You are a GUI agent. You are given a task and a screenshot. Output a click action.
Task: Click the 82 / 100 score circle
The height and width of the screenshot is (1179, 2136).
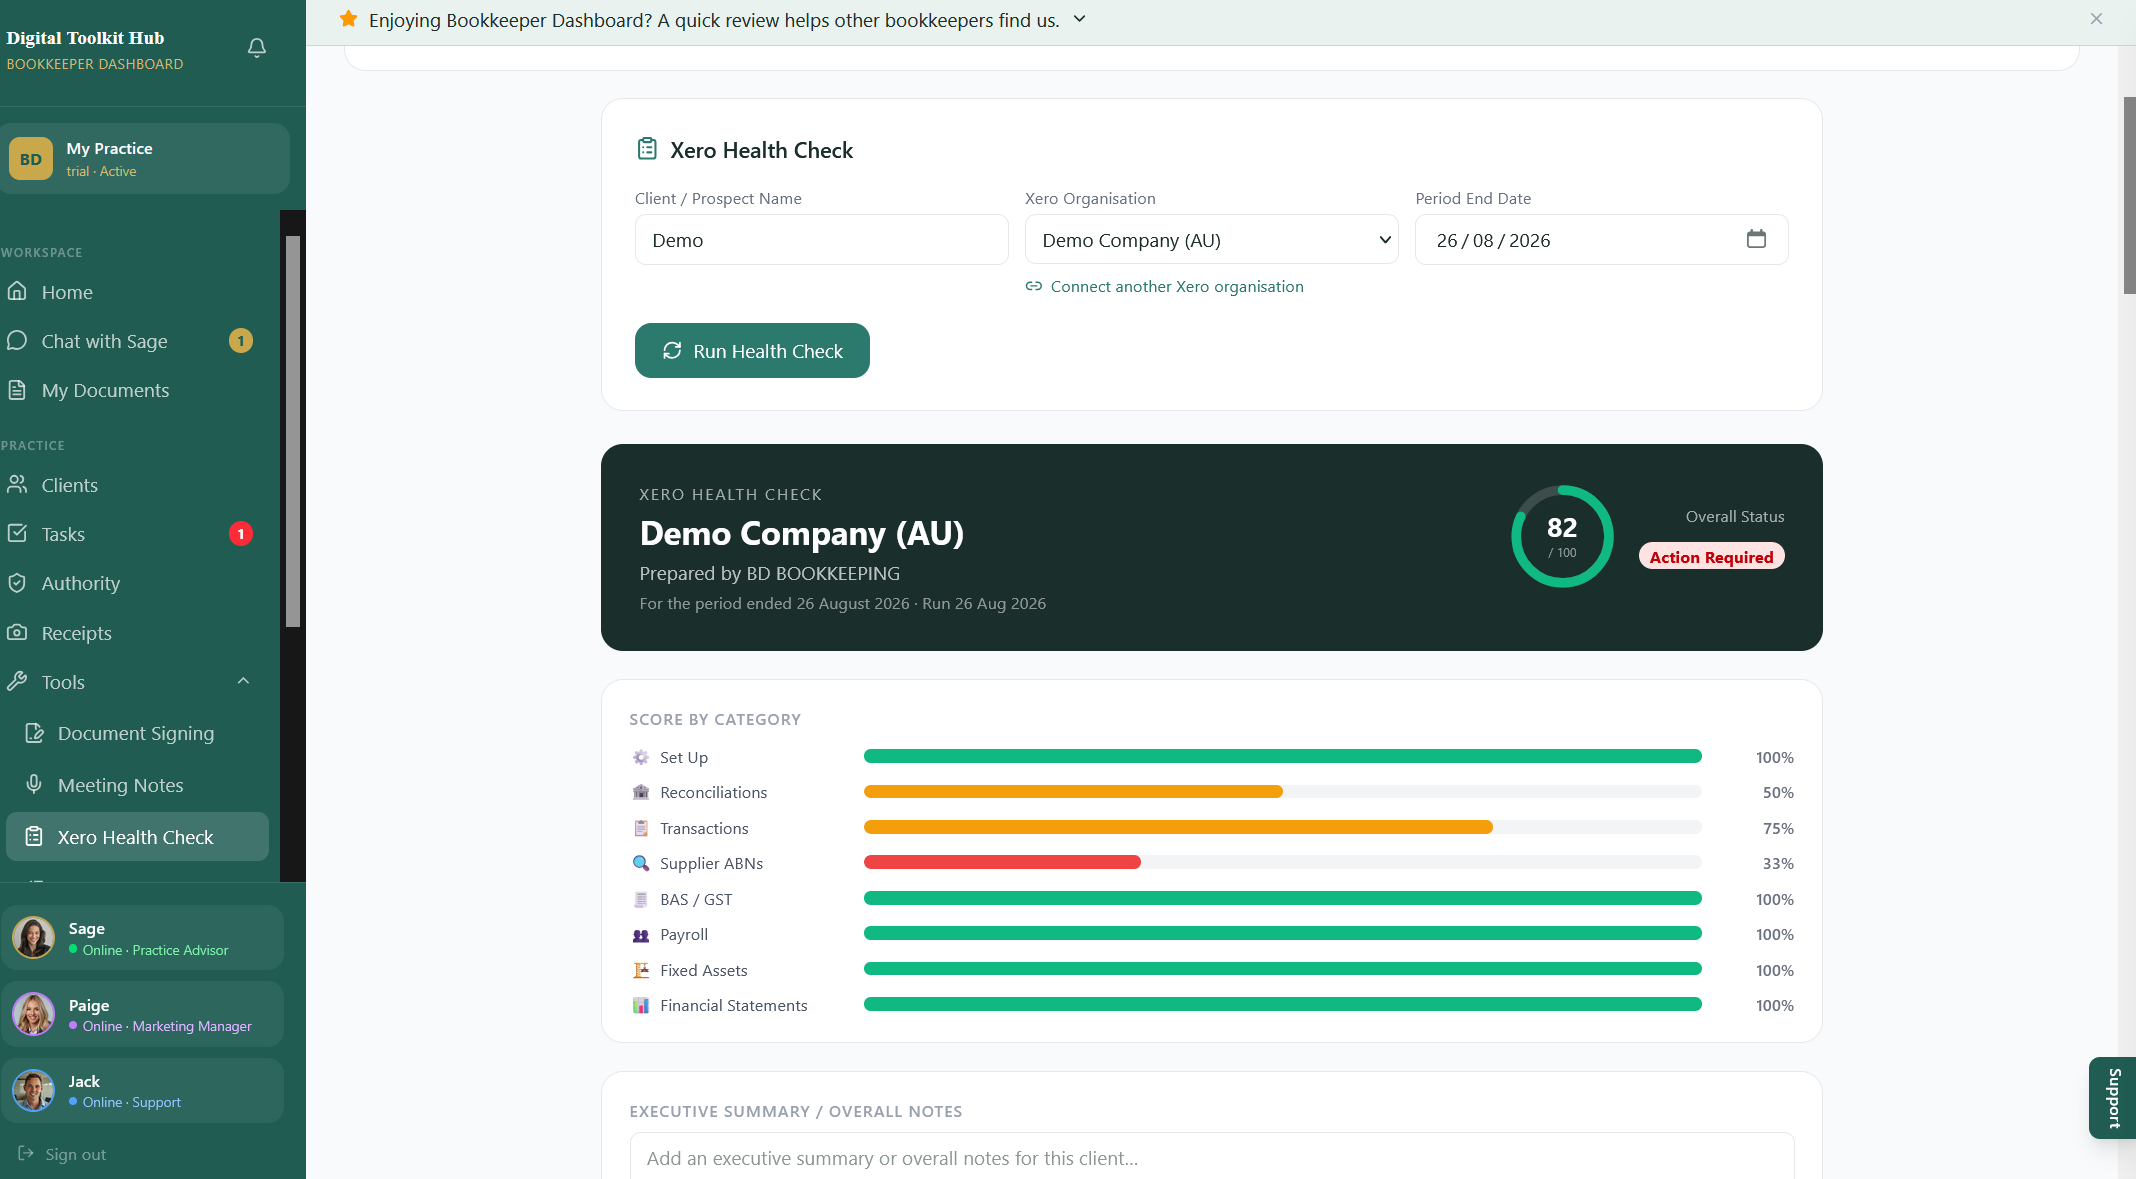tap(1562, 537)
